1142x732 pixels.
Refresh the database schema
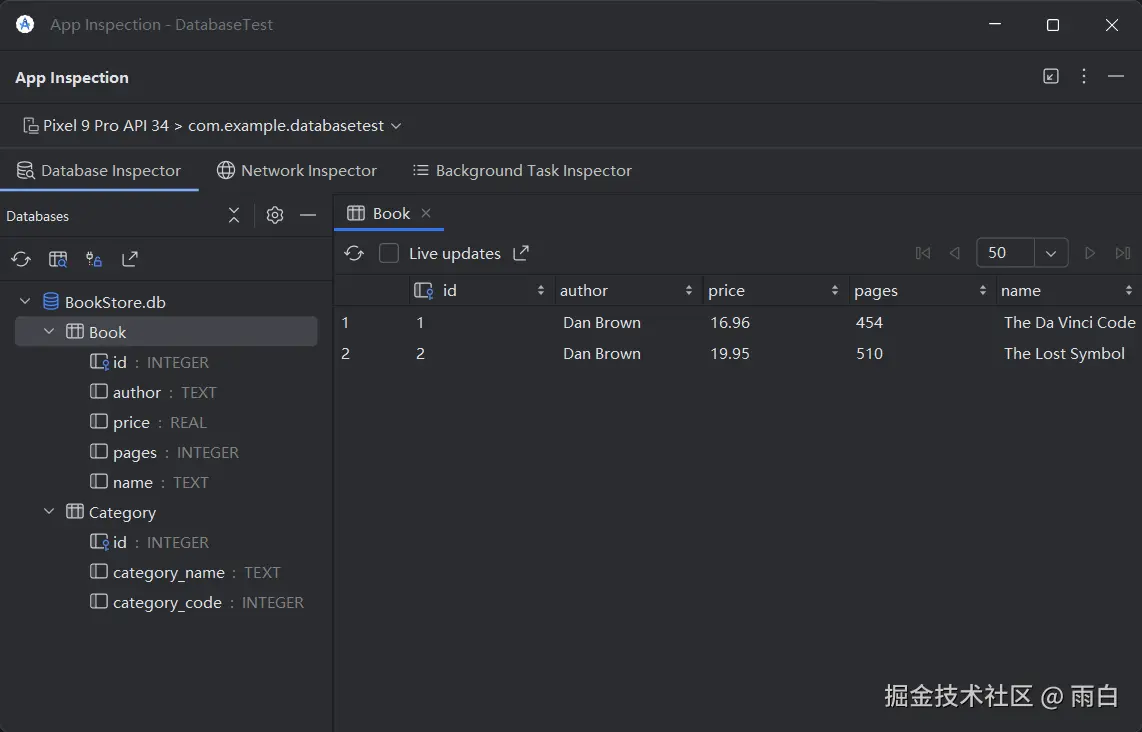(21, 260)
